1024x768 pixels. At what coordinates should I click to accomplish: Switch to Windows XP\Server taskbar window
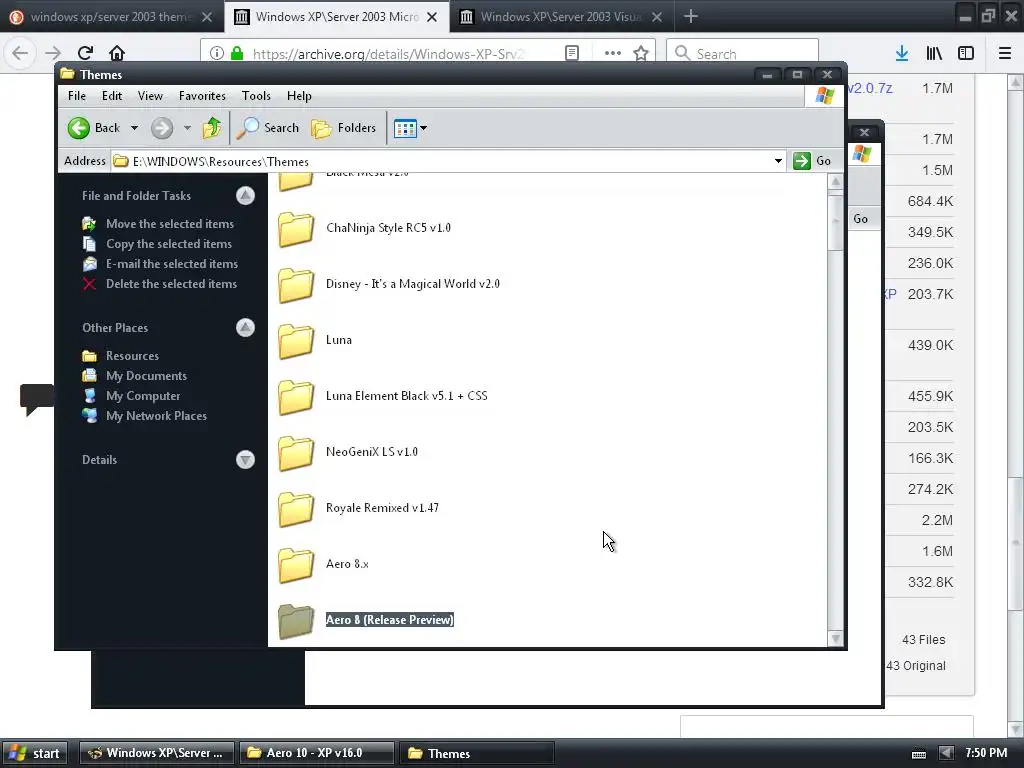(x=157, y=753)
